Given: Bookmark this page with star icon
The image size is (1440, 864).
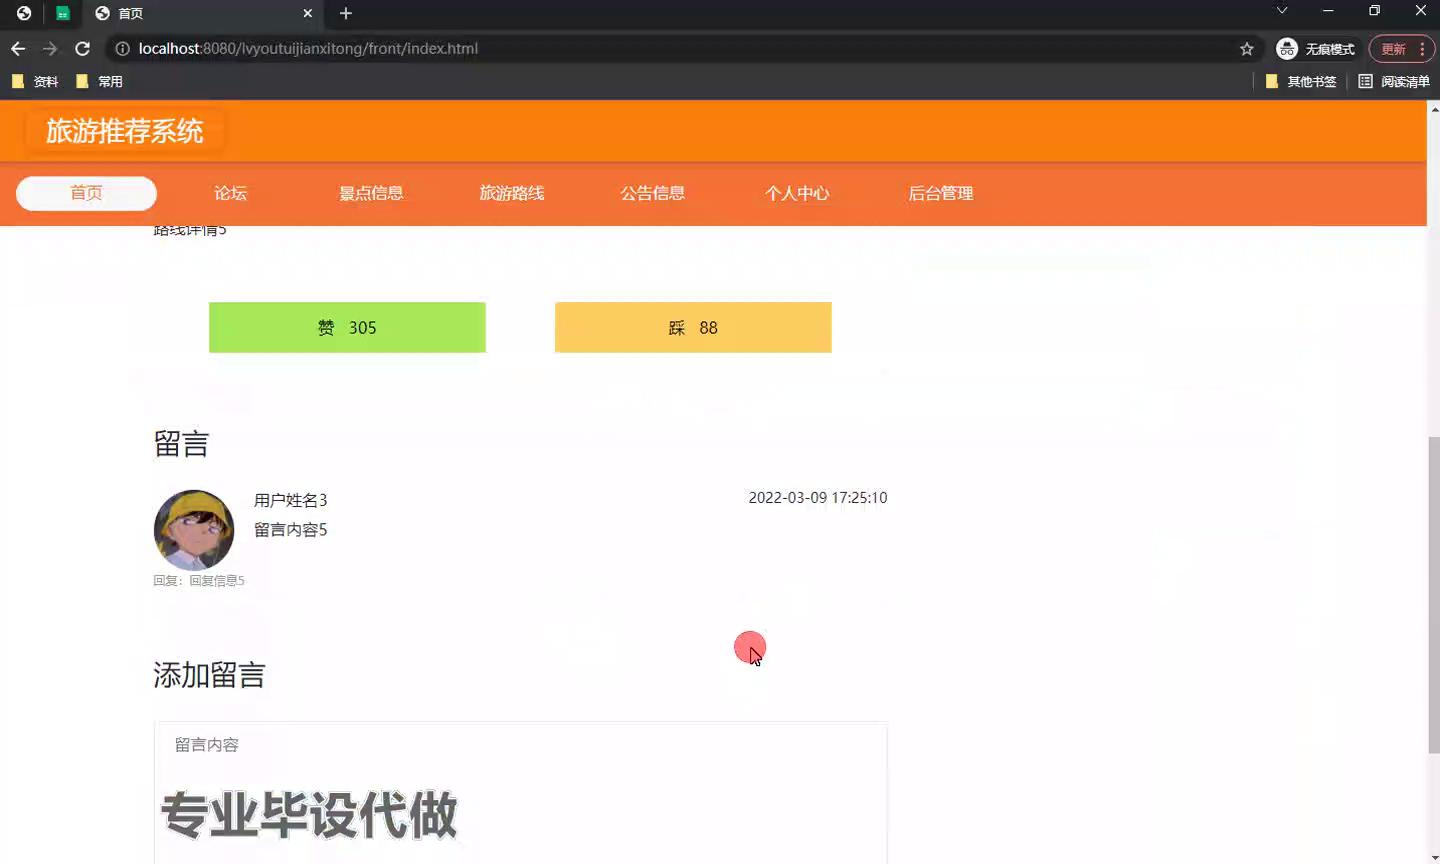Looking at the screenshot, I should click(x=1246, y=49).
